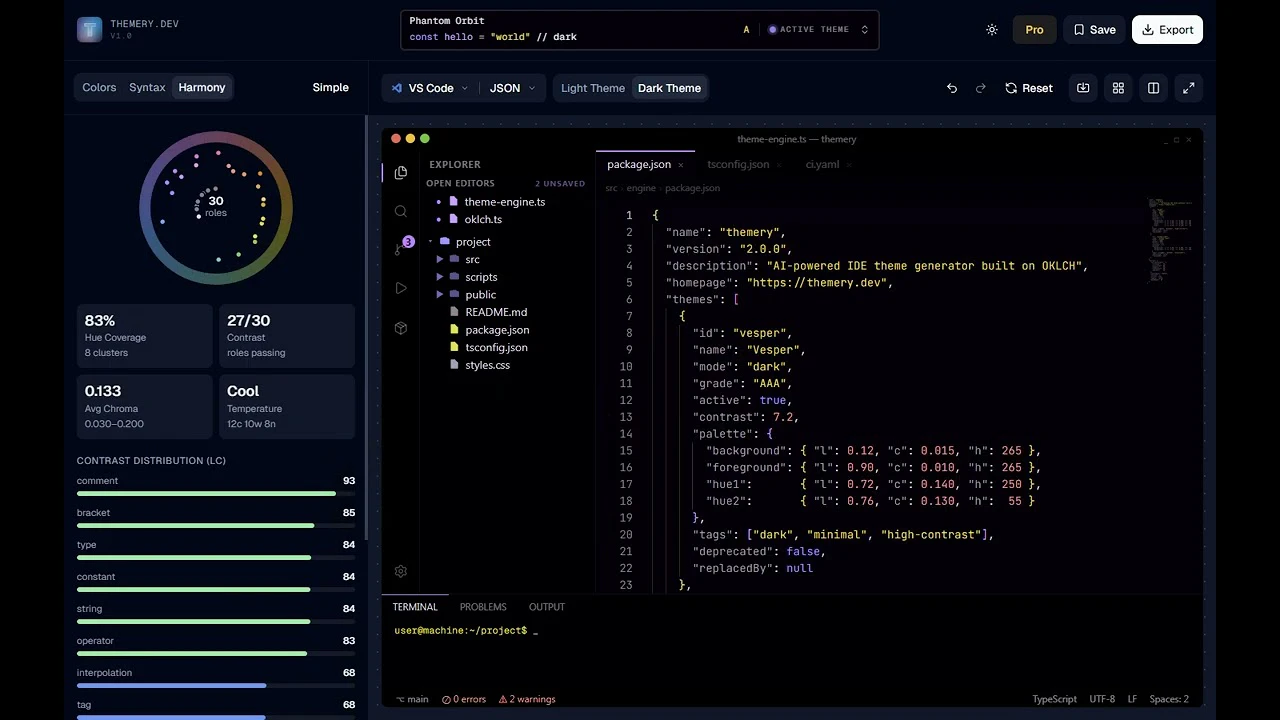Click the hue wheel harmony chart
The image size is (1280, 720).
(x=216, y=208)
